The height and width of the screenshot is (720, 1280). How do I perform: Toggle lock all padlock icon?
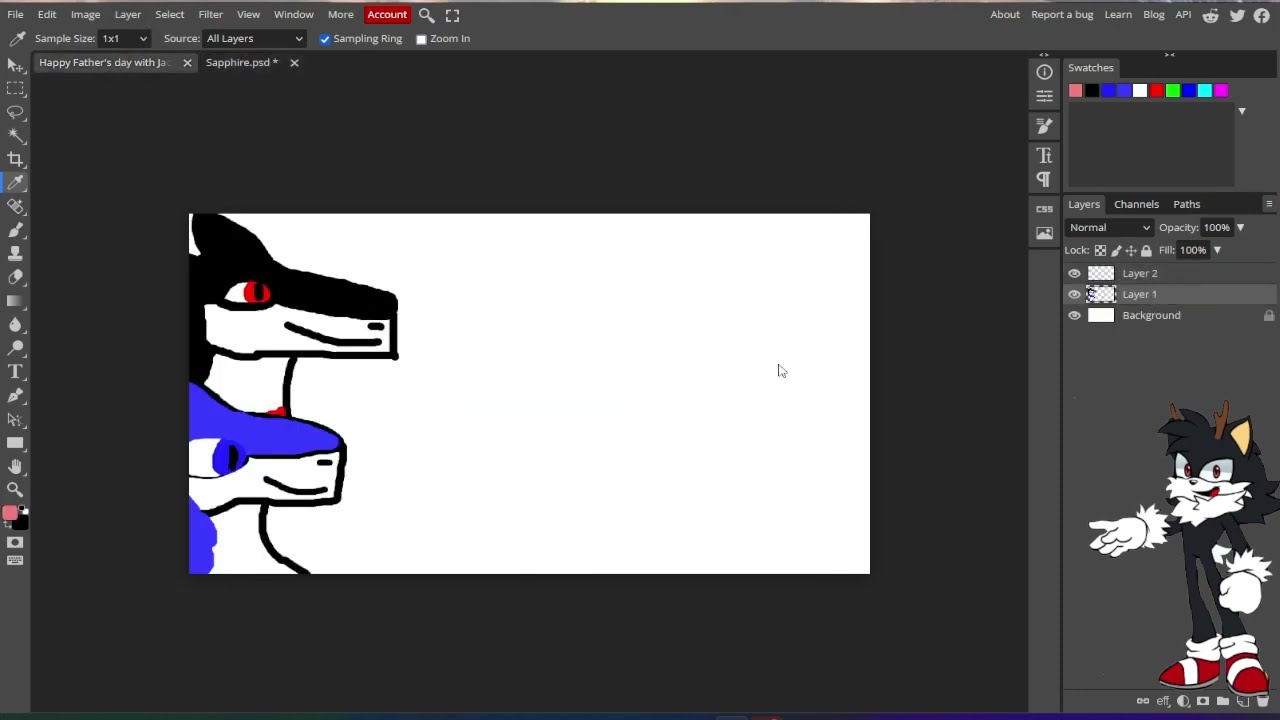click(x=1146, y=250)
